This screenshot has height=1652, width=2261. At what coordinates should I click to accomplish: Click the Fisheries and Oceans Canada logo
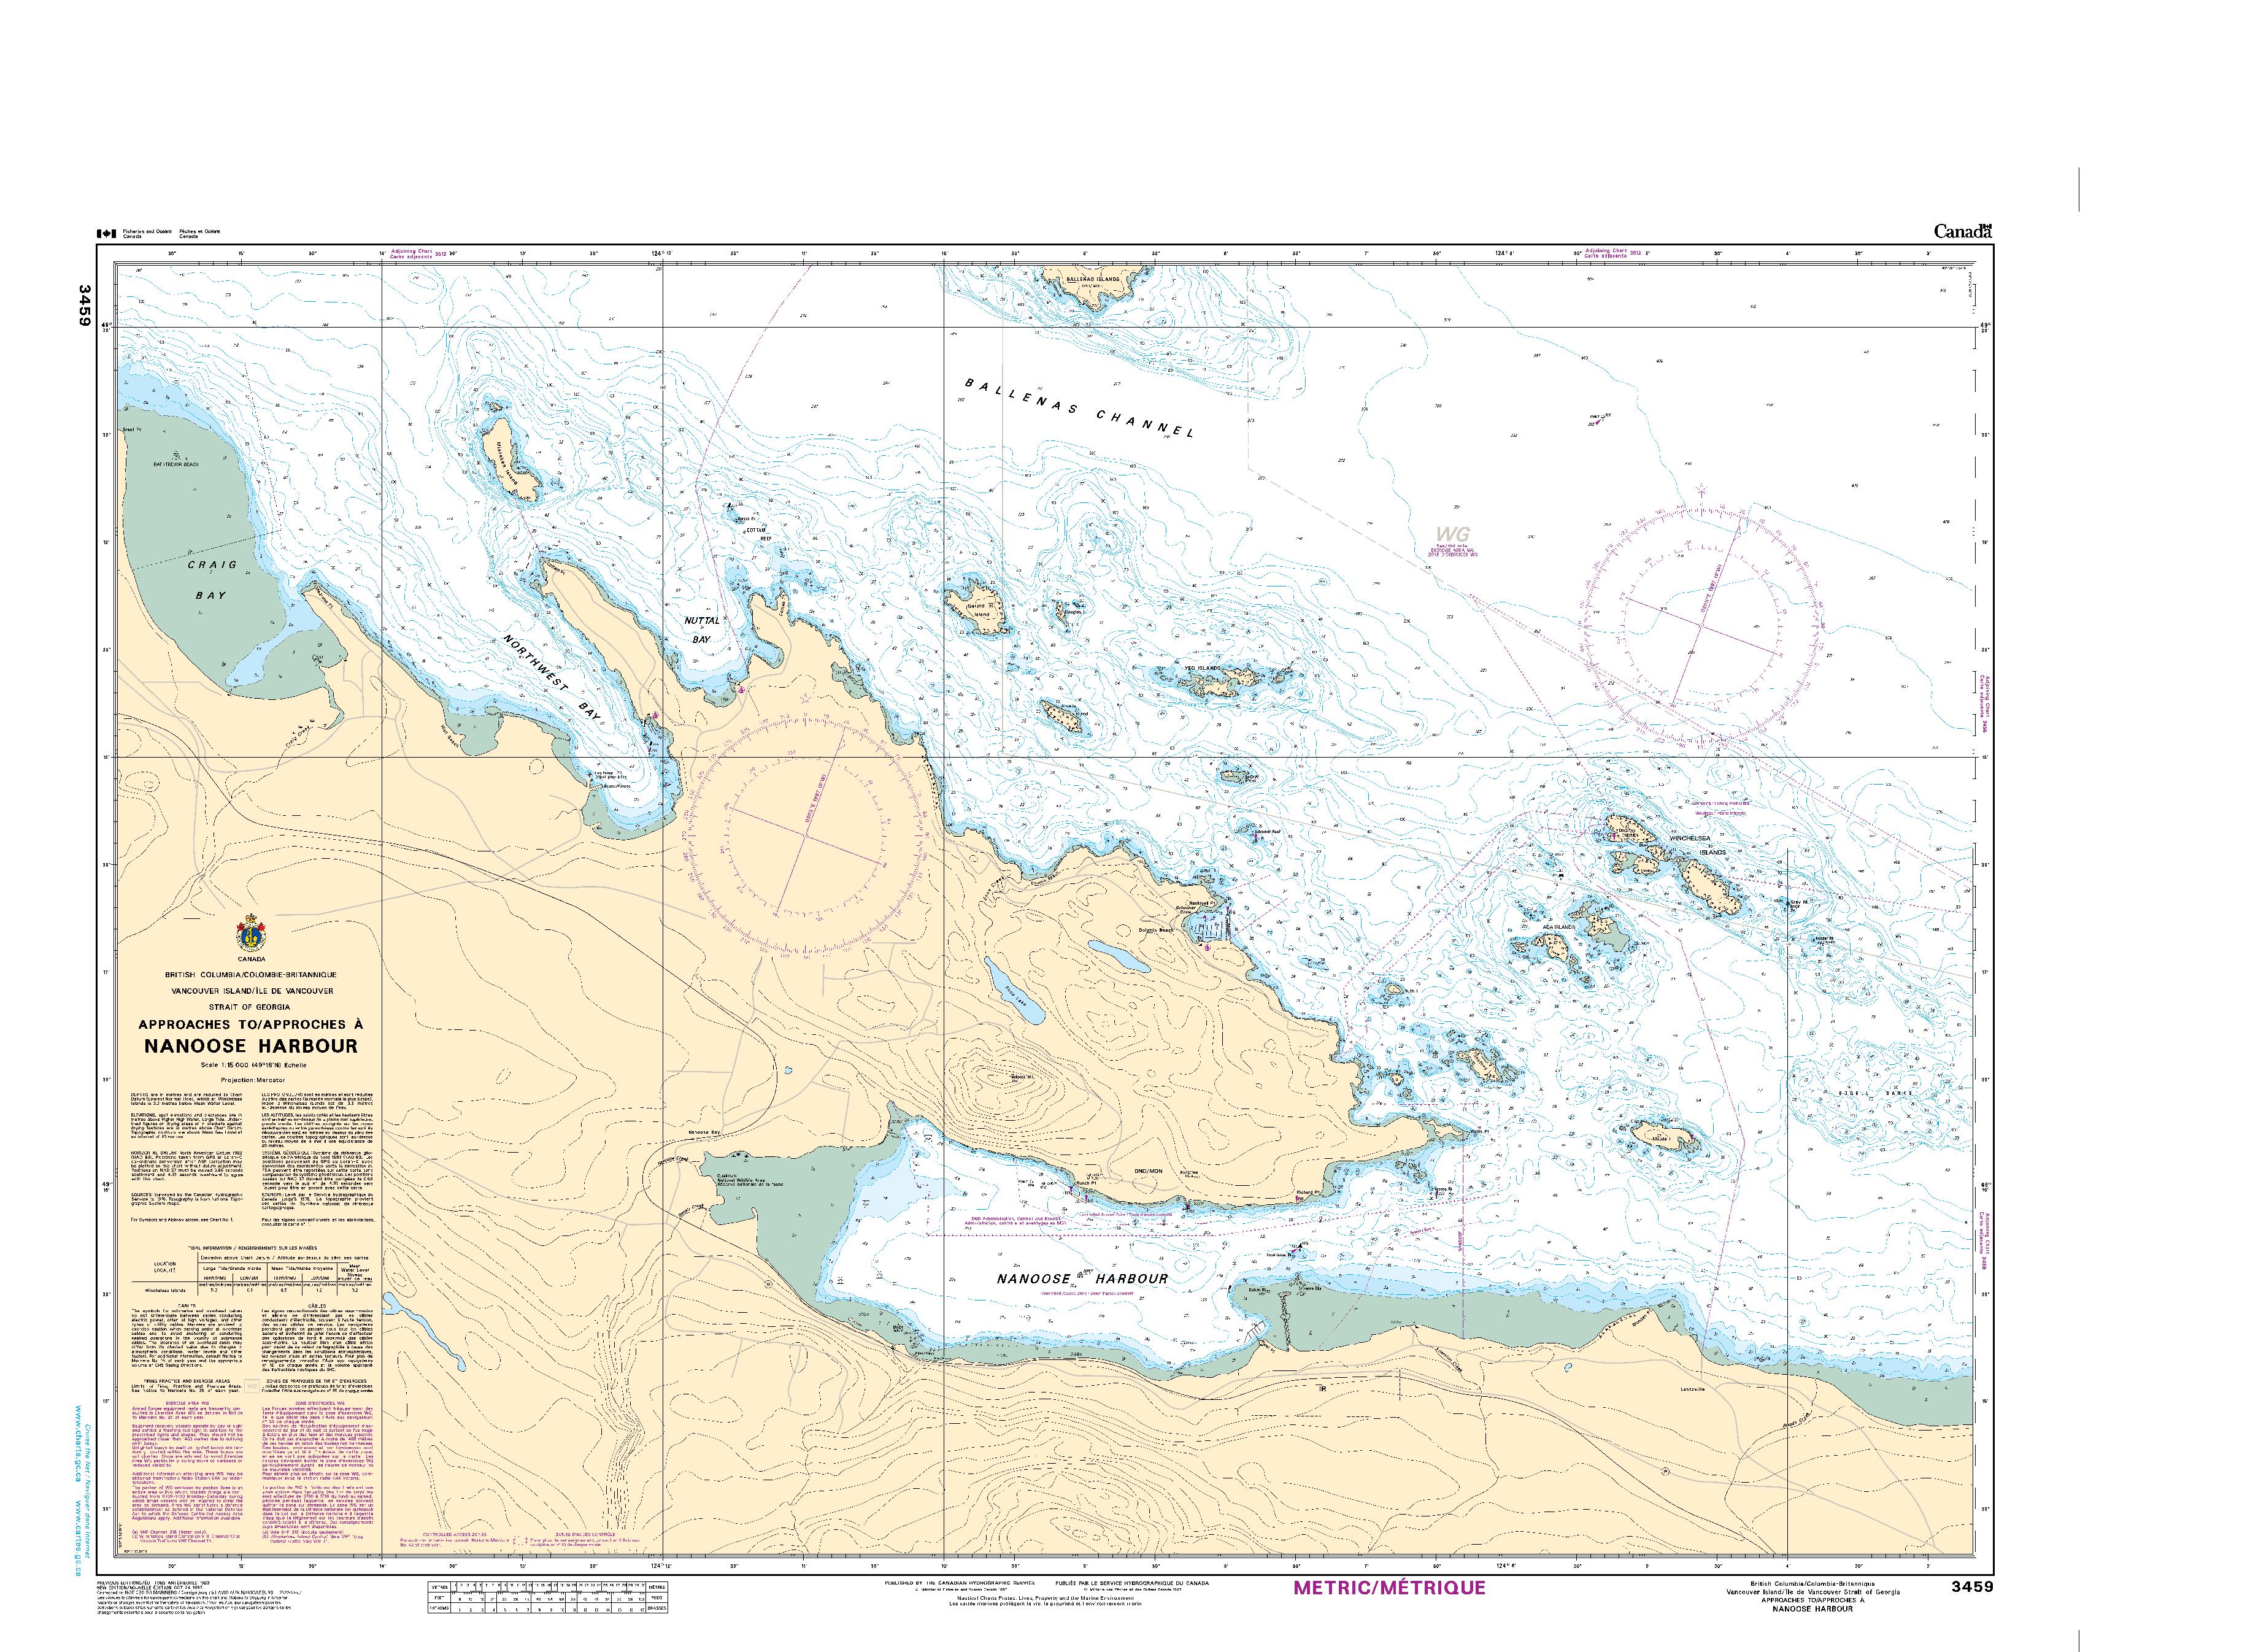158,233
